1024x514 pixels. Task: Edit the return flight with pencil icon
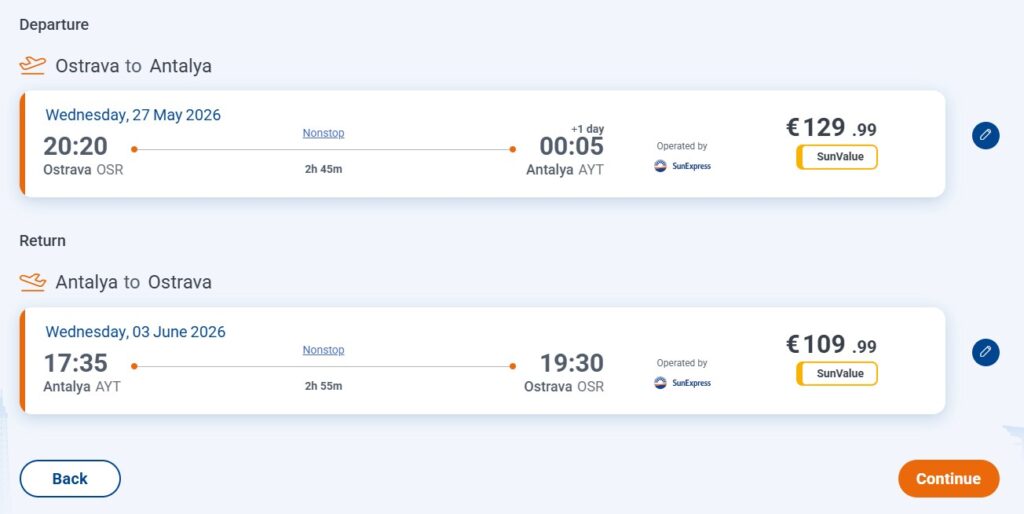(985, 352)
